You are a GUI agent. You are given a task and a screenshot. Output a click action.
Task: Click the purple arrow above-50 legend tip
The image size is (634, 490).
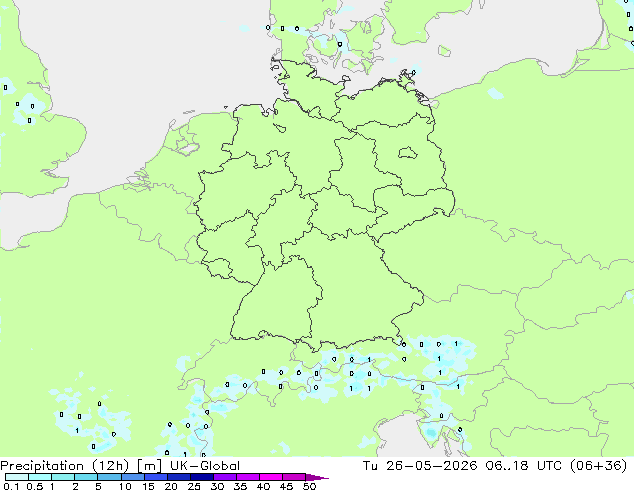pos(317,477)
